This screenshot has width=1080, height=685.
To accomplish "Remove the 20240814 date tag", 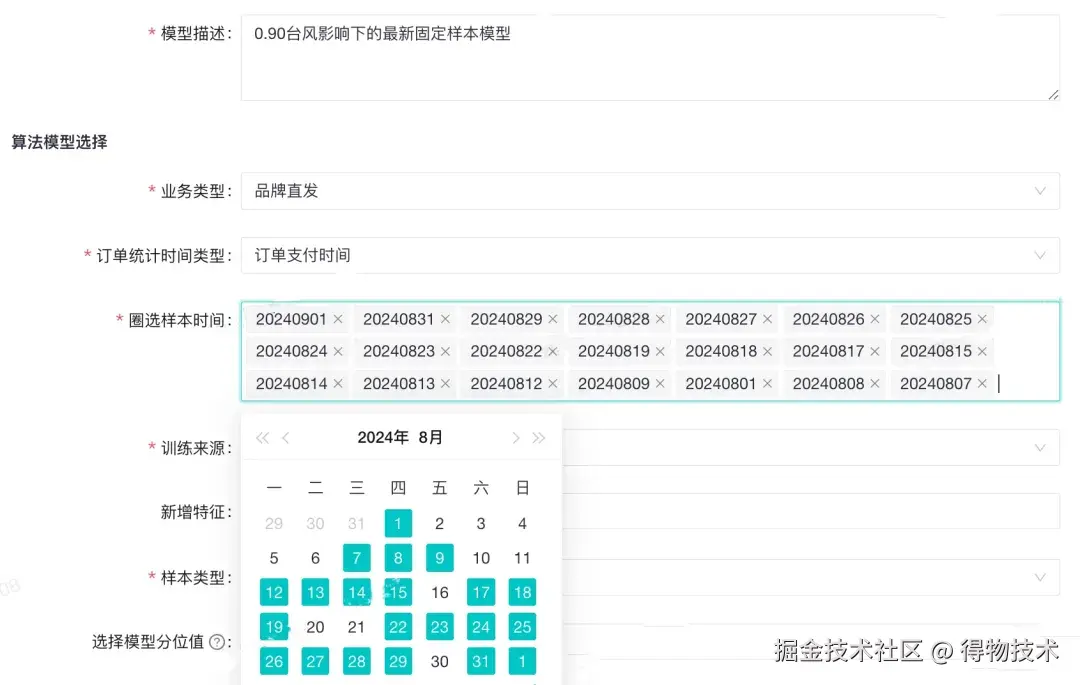I will tap(338, 383).
